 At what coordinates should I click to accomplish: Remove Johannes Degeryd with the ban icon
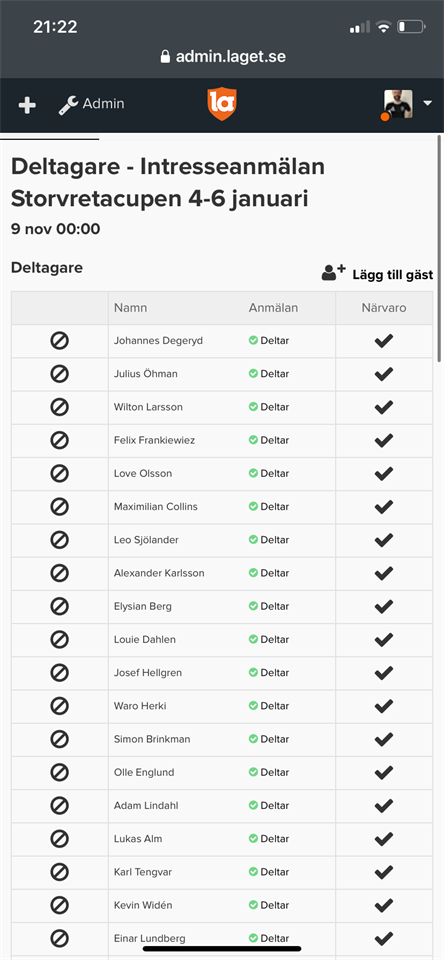point(59,341)
